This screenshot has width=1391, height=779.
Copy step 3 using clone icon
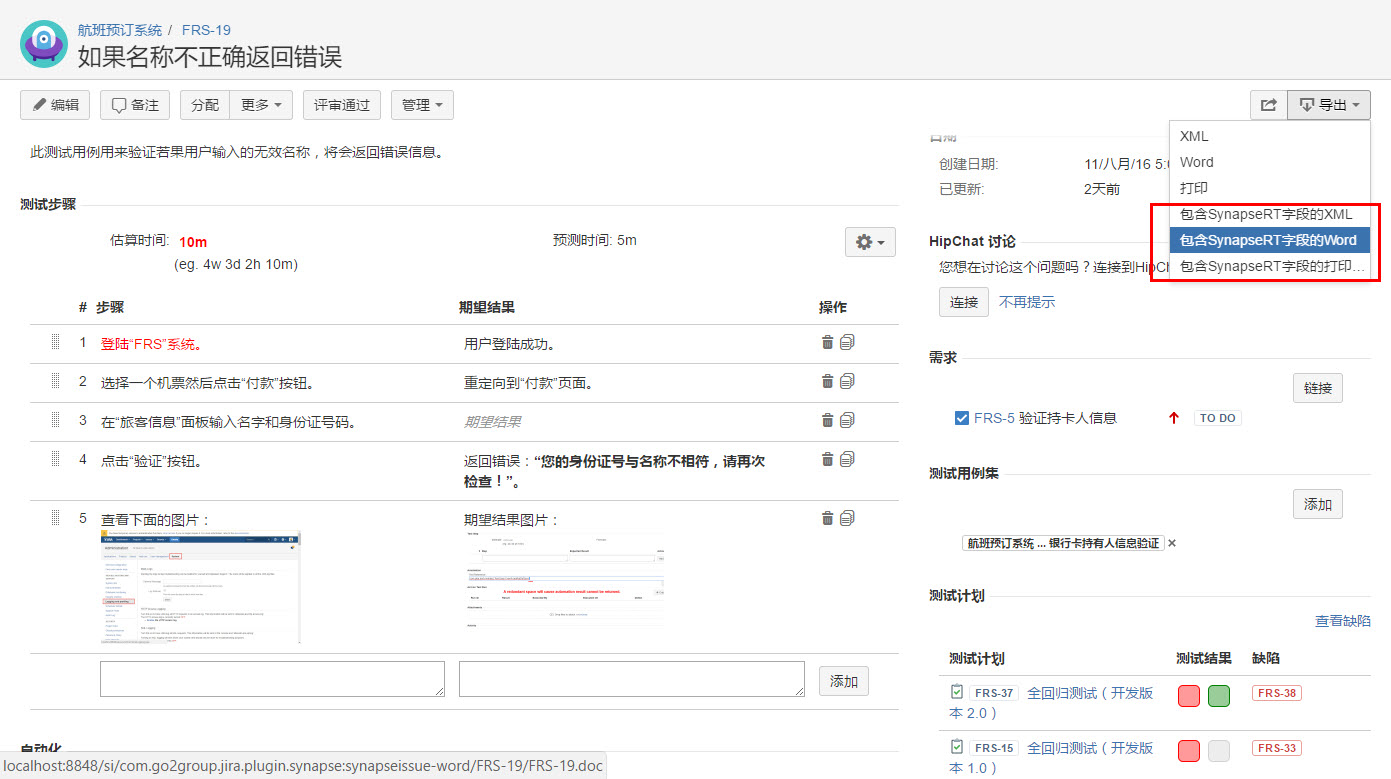(x=847, y=420)
